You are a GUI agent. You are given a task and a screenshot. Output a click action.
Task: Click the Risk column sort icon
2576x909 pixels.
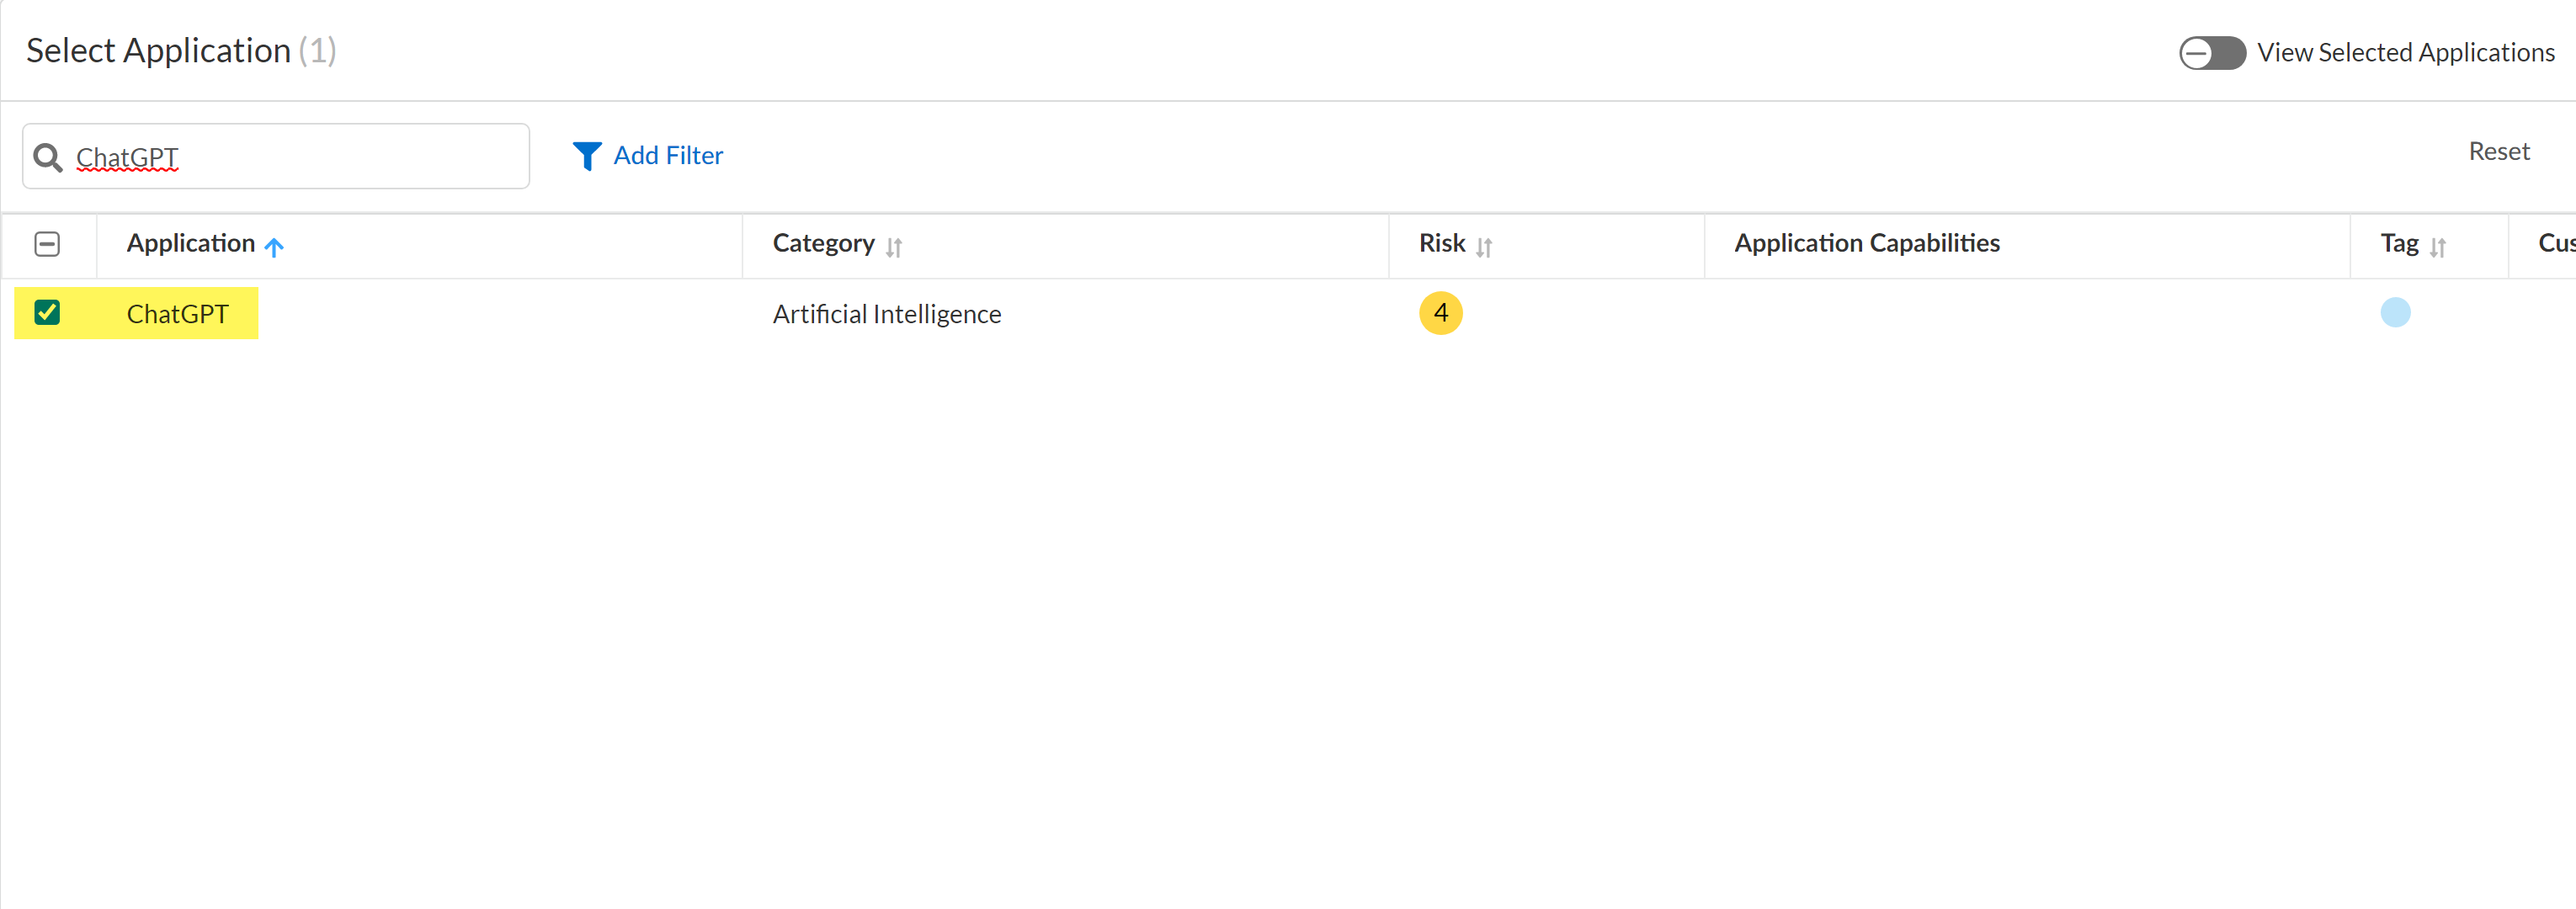click(1484, 247)
